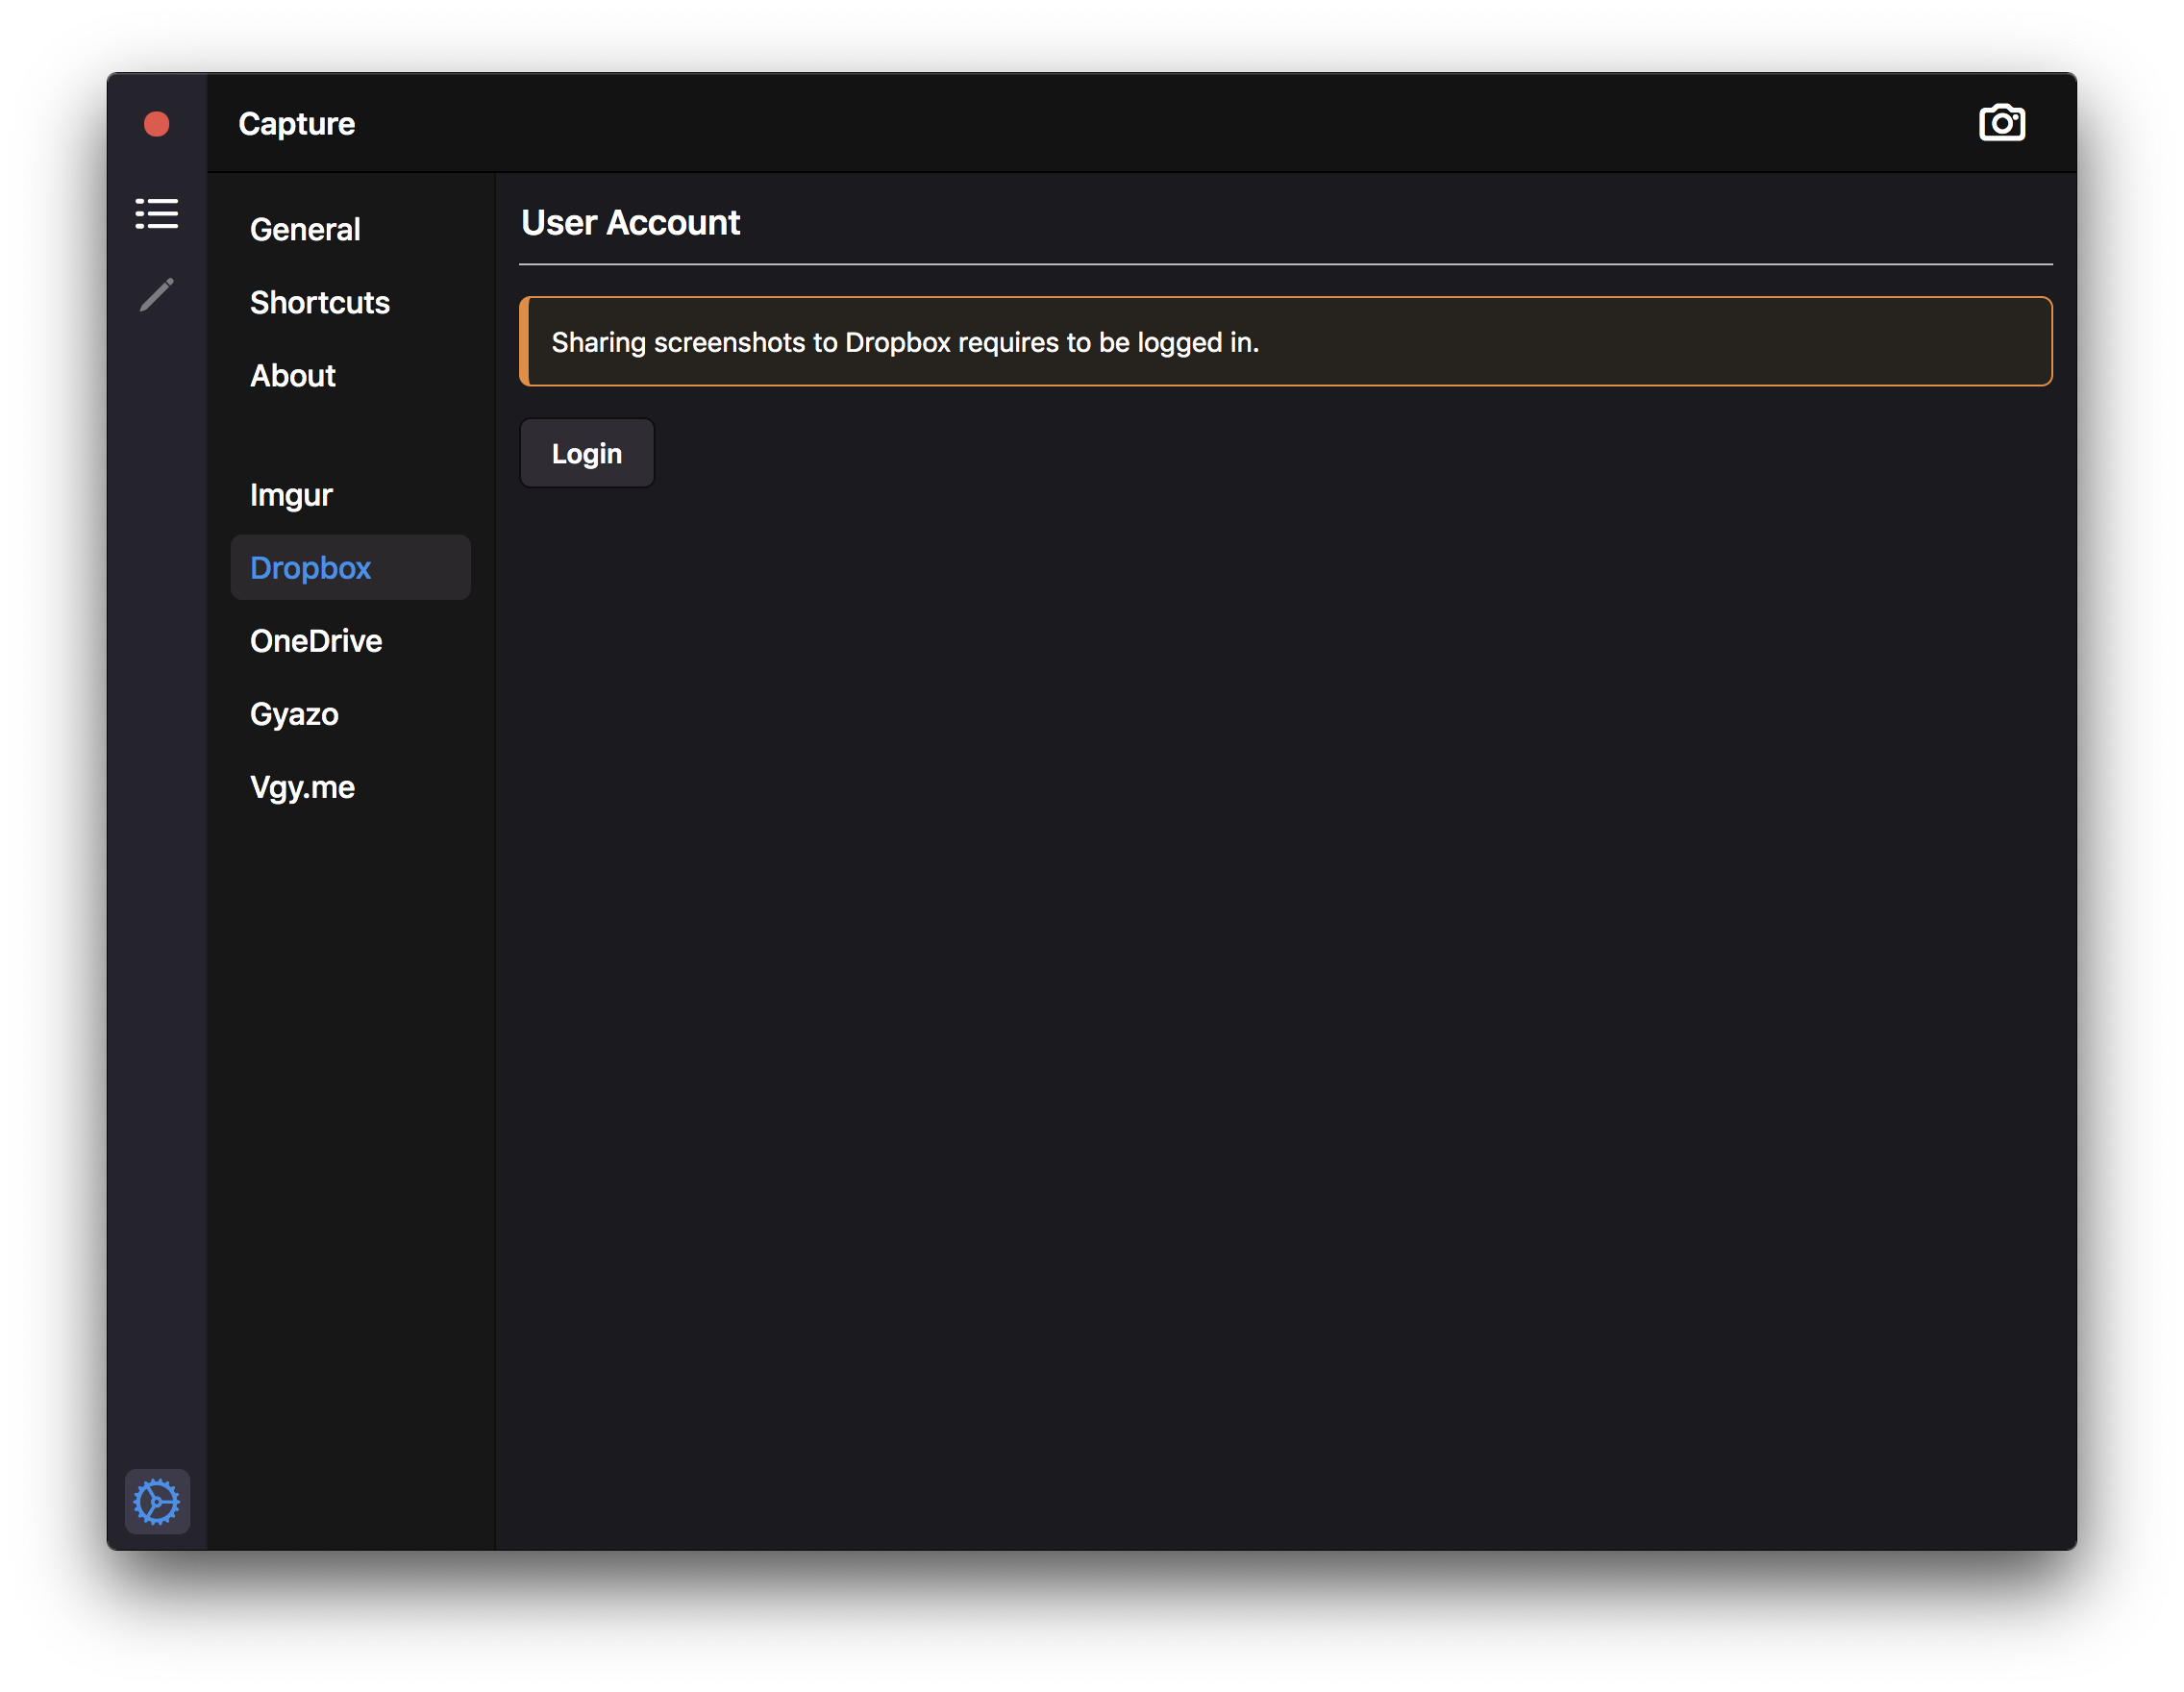Click the orange accent bar of the alert
Image resolution: width=2184 pixels, height=1692 pixels.
tap(524, 341)
